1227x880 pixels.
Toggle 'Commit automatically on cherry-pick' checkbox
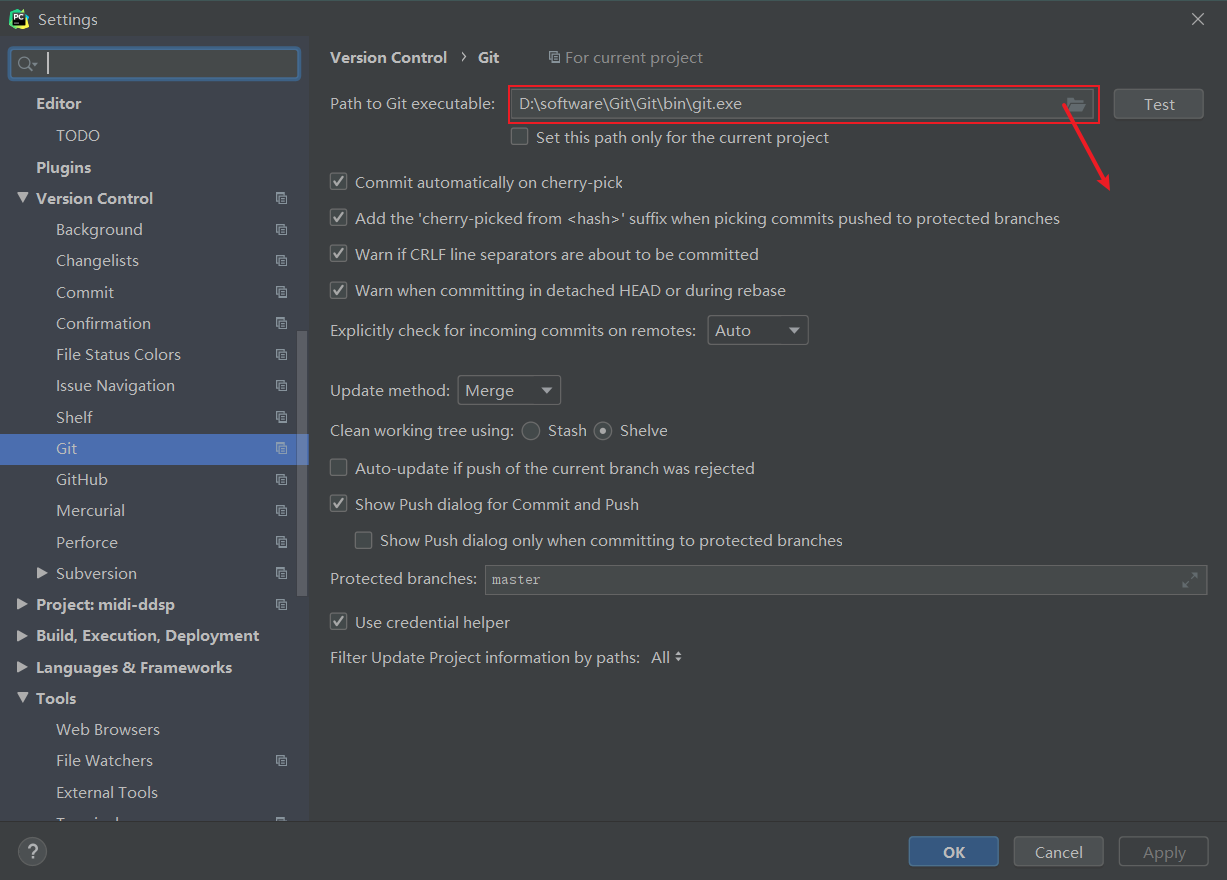(x=338, y=182)
